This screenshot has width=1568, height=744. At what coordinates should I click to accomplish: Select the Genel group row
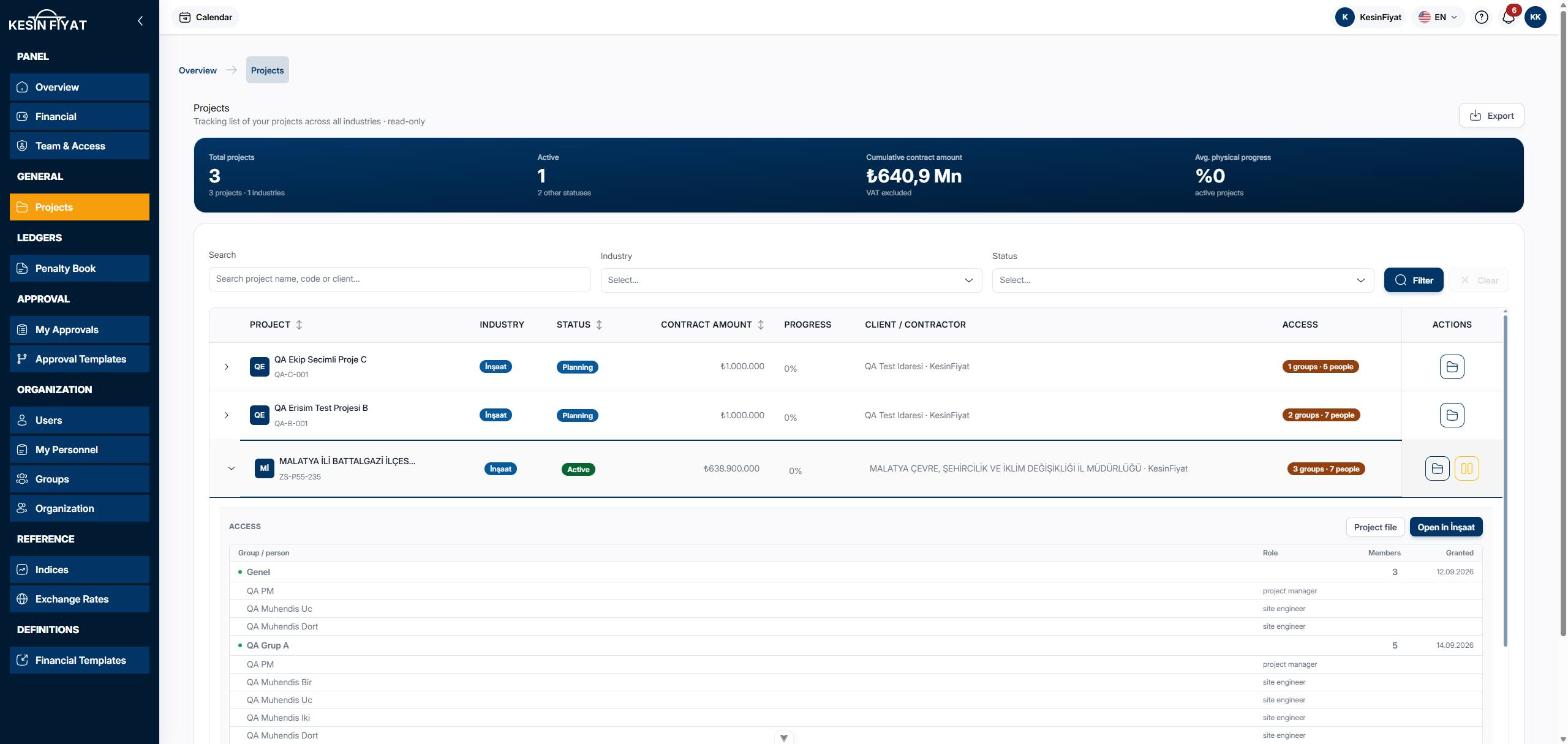click(855, 572)
